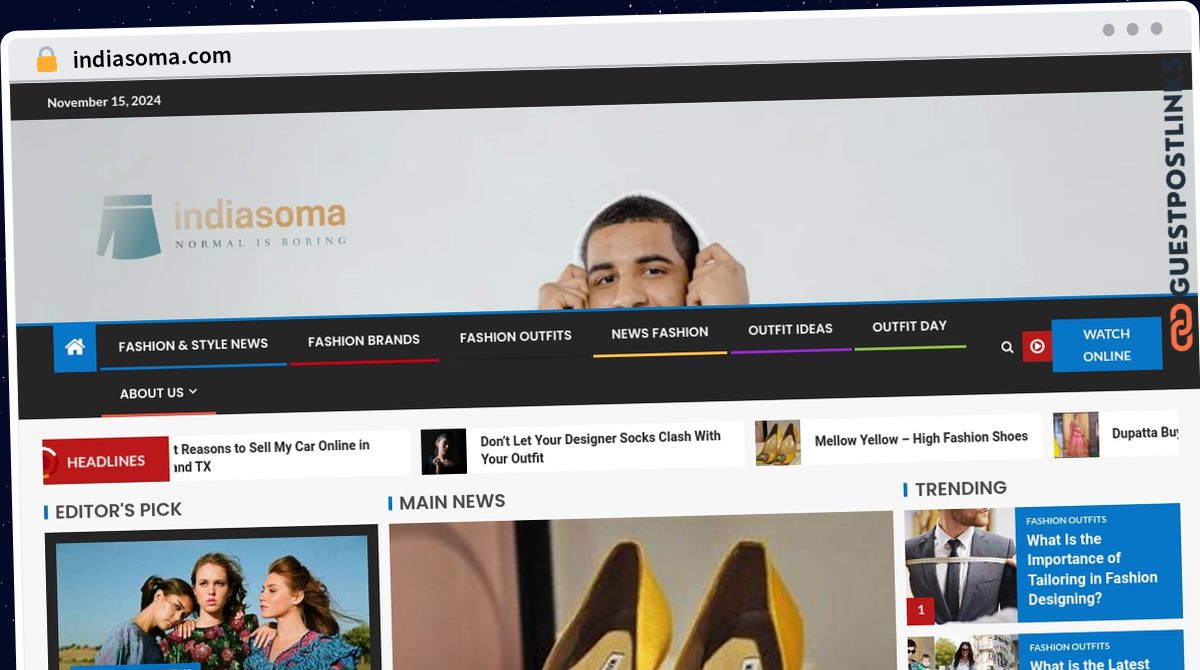
Task: Click the Trending heading
Action: point(961,488)
